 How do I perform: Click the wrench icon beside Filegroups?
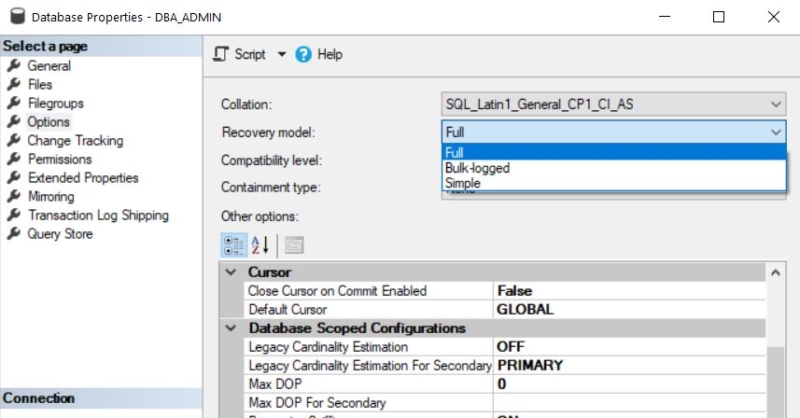point(14,103)
